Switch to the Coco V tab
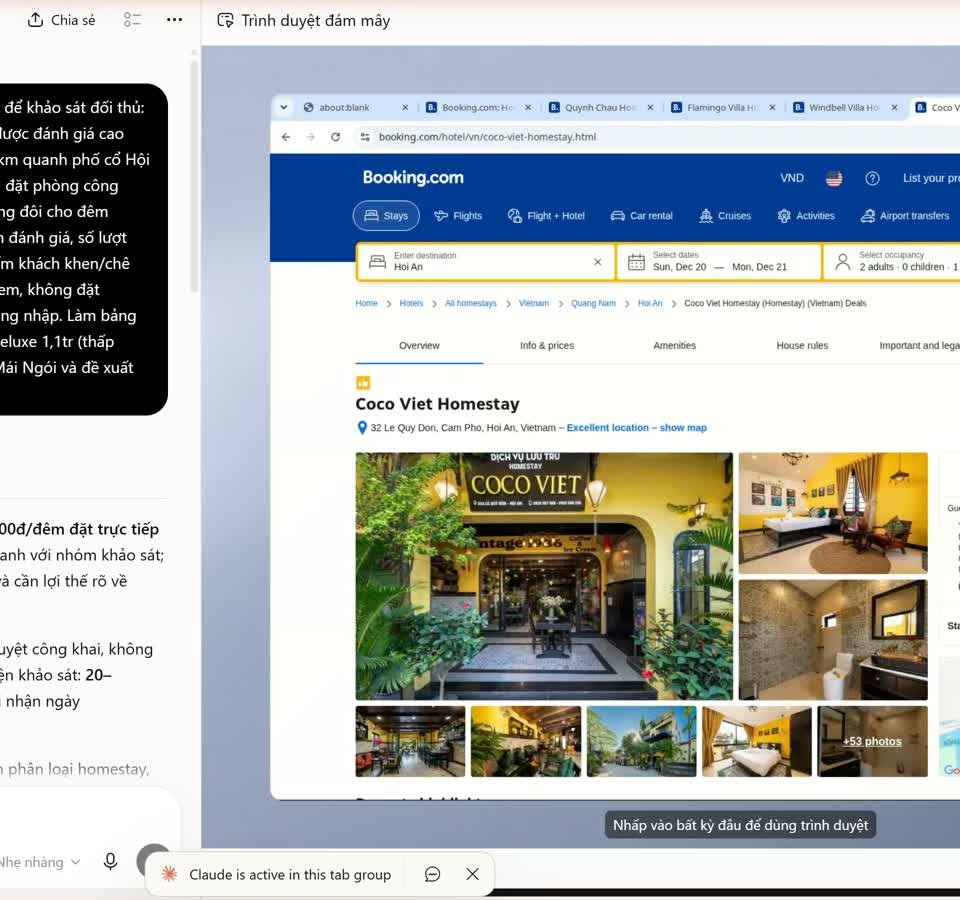960x900 pixels. [936, 107]
